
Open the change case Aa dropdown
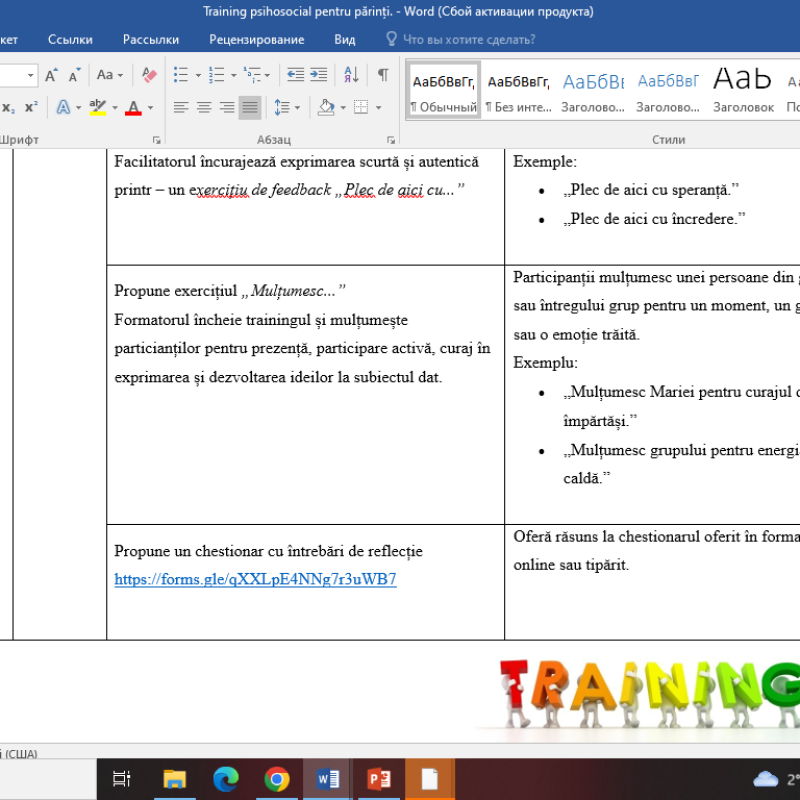pos(106,74)
